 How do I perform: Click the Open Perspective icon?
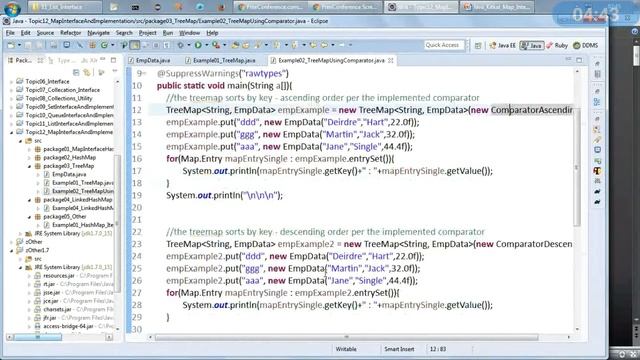[x=478, y=46]
